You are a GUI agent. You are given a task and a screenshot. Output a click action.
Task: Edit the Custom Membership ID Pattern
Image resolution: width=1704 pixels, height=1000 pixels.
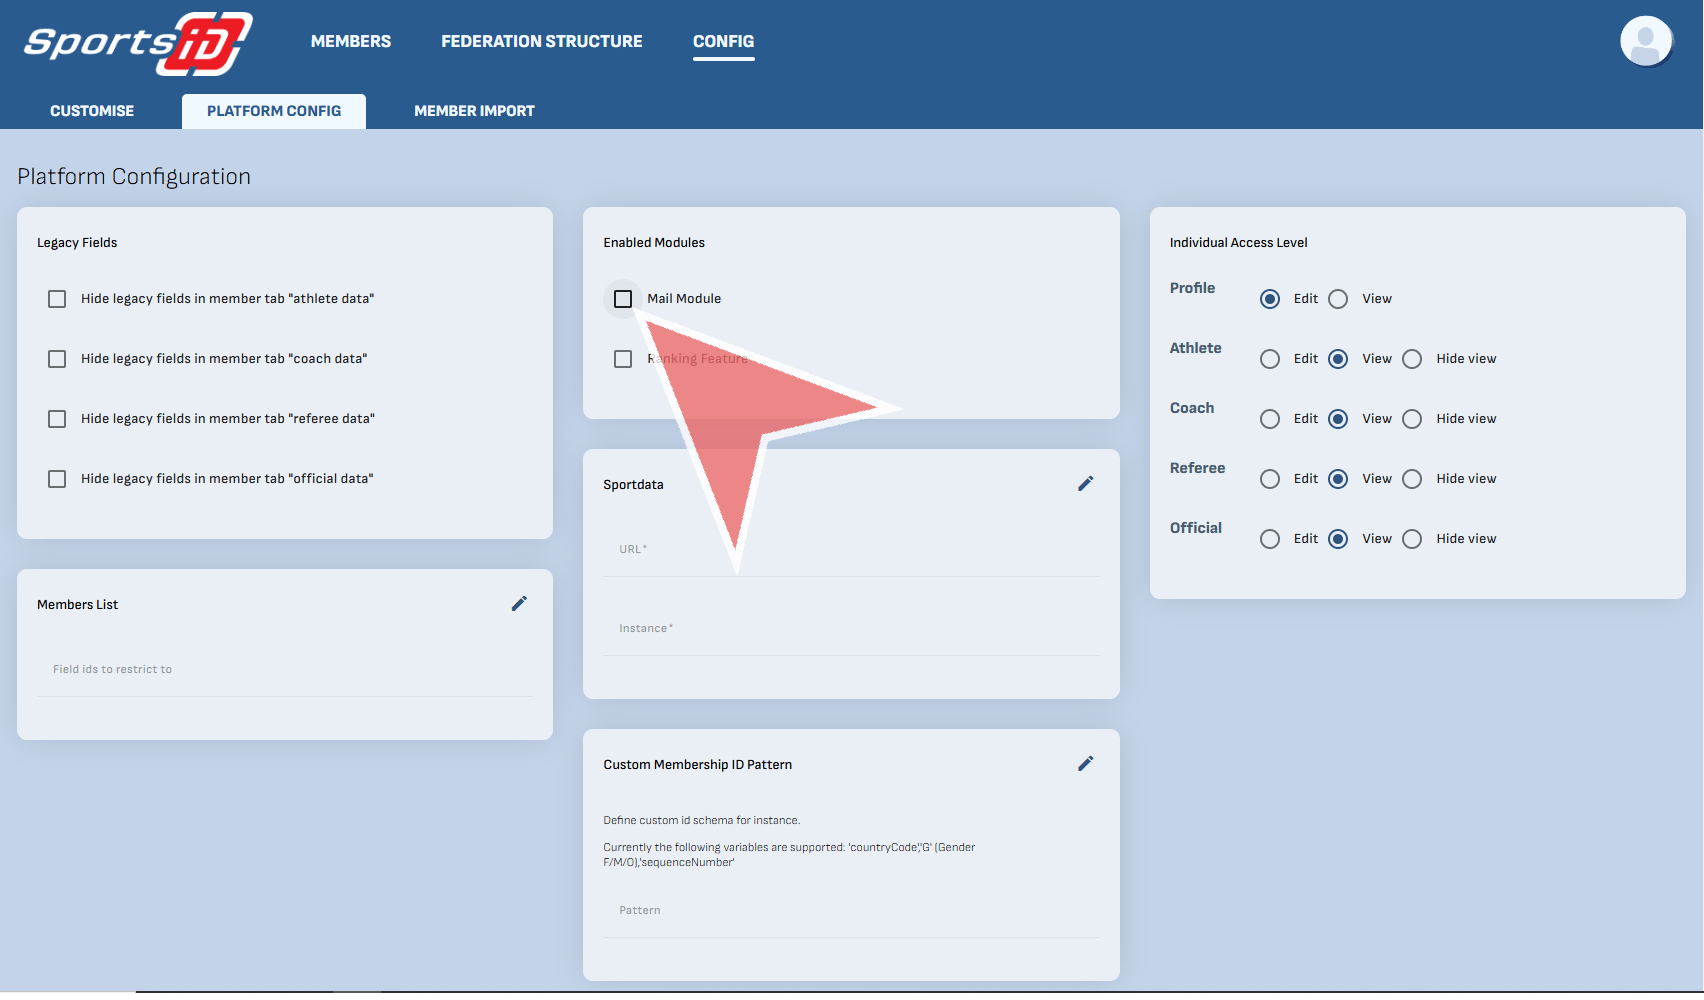(x=1085, y=764)
